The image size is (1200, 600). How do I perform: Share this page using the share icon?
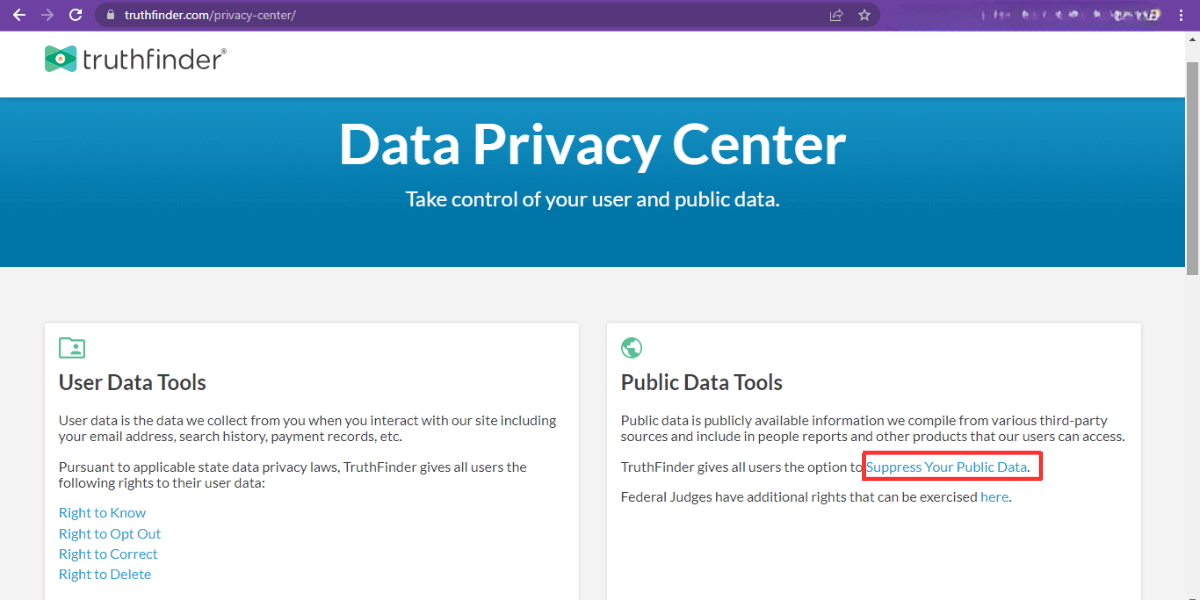point(836,15)
